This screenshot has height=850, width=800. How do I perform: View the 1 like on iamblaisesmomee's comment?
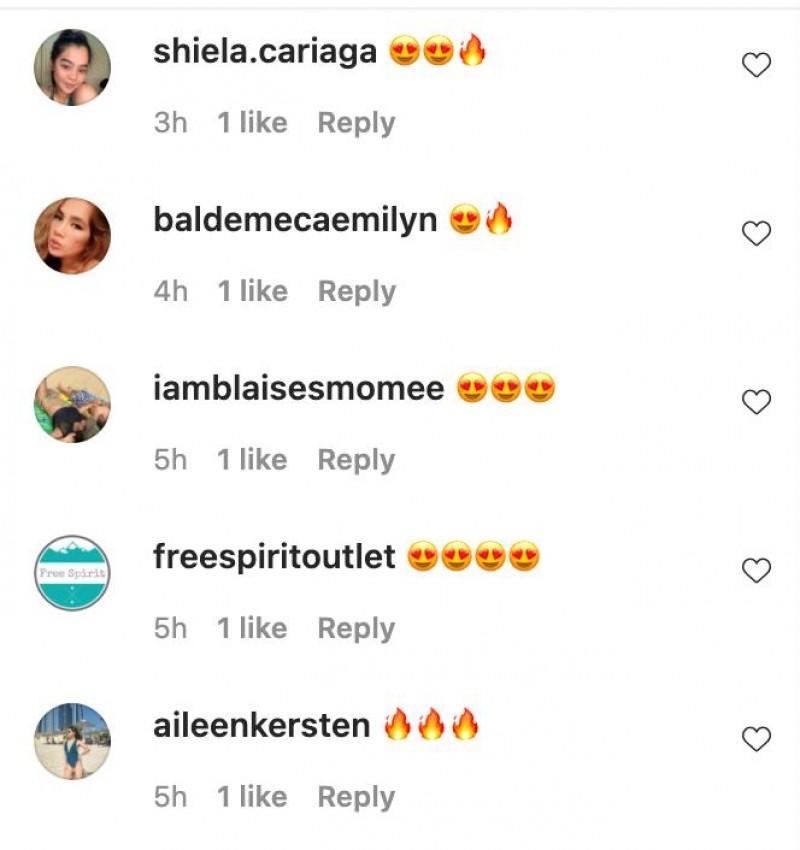click(253, 460)
